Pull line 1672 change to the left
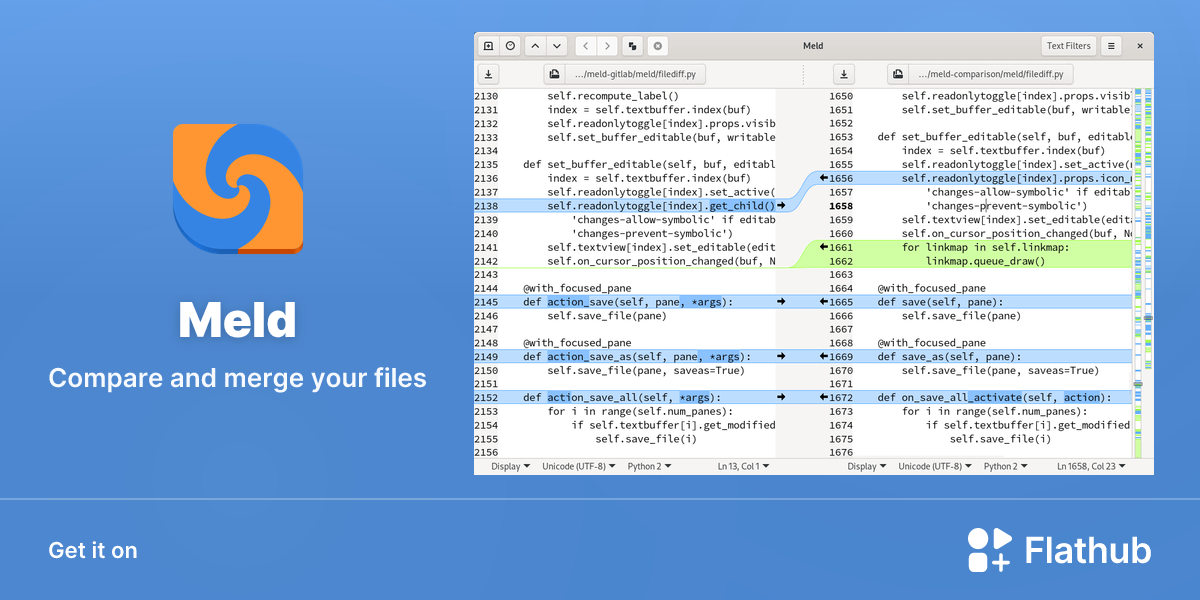This screenshot has height=600, width=1200. point(823,397)
